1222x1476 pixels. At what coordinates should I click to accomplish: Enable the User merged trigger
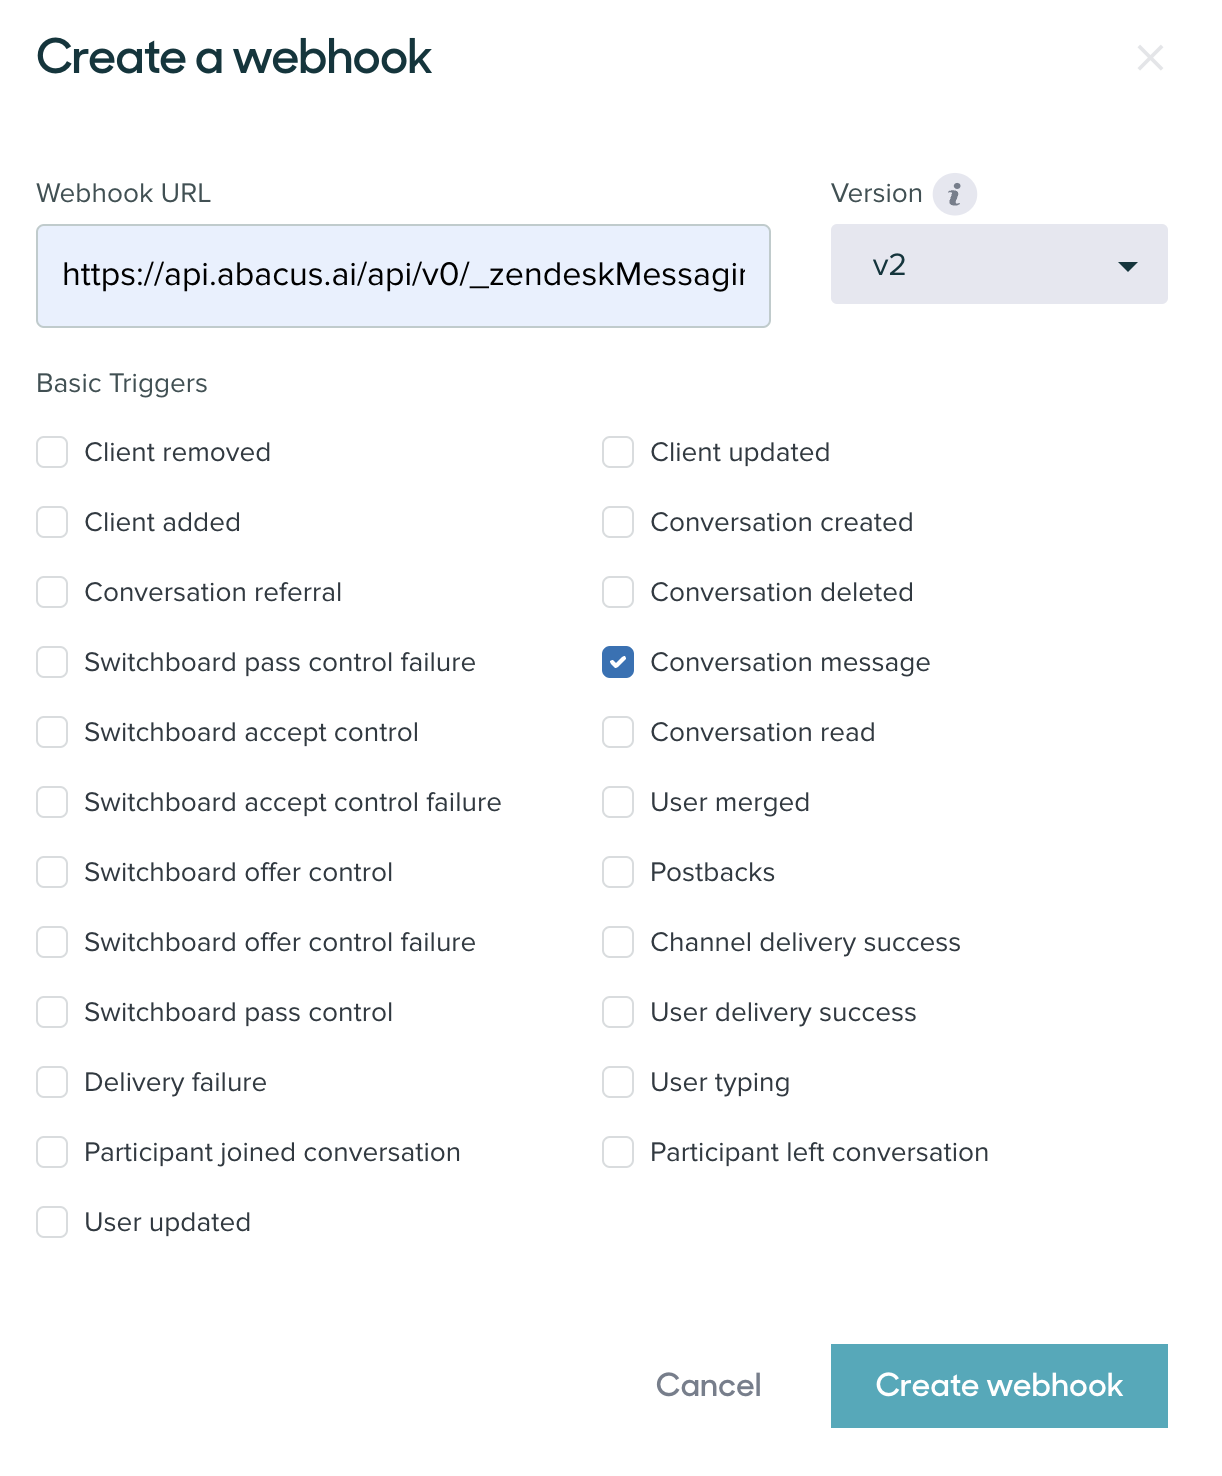[x=617, y=802]
